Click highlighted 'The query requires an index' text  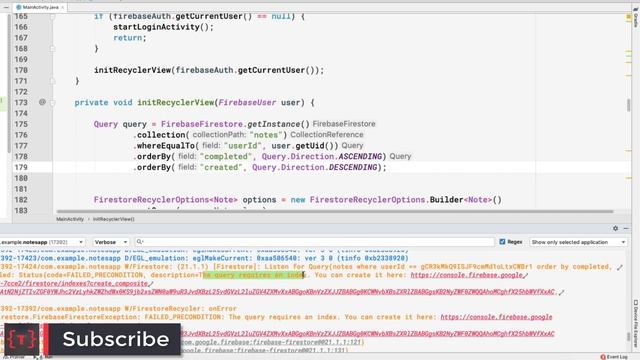[x=254, y=275]
